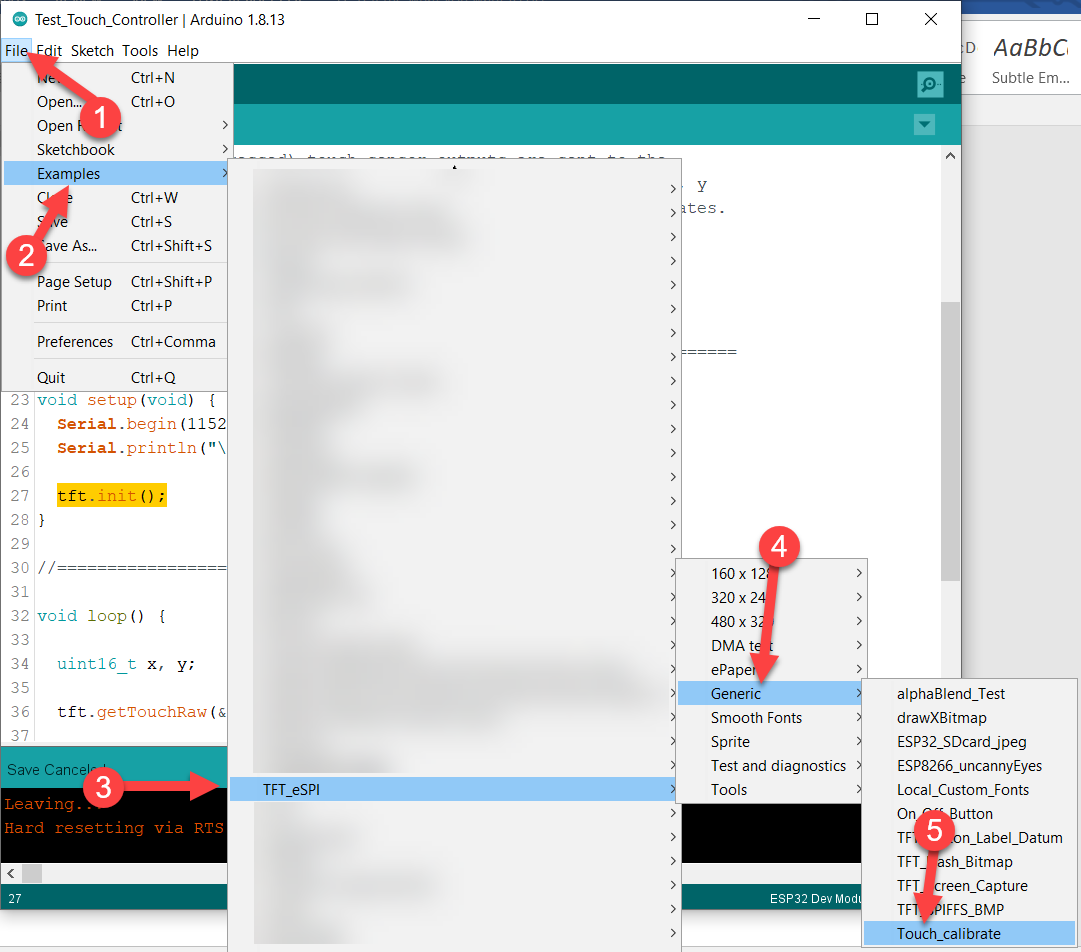Expand the ePaper submenu
The height and width of the screenshot is (952, 1081).
click(771, 669)
